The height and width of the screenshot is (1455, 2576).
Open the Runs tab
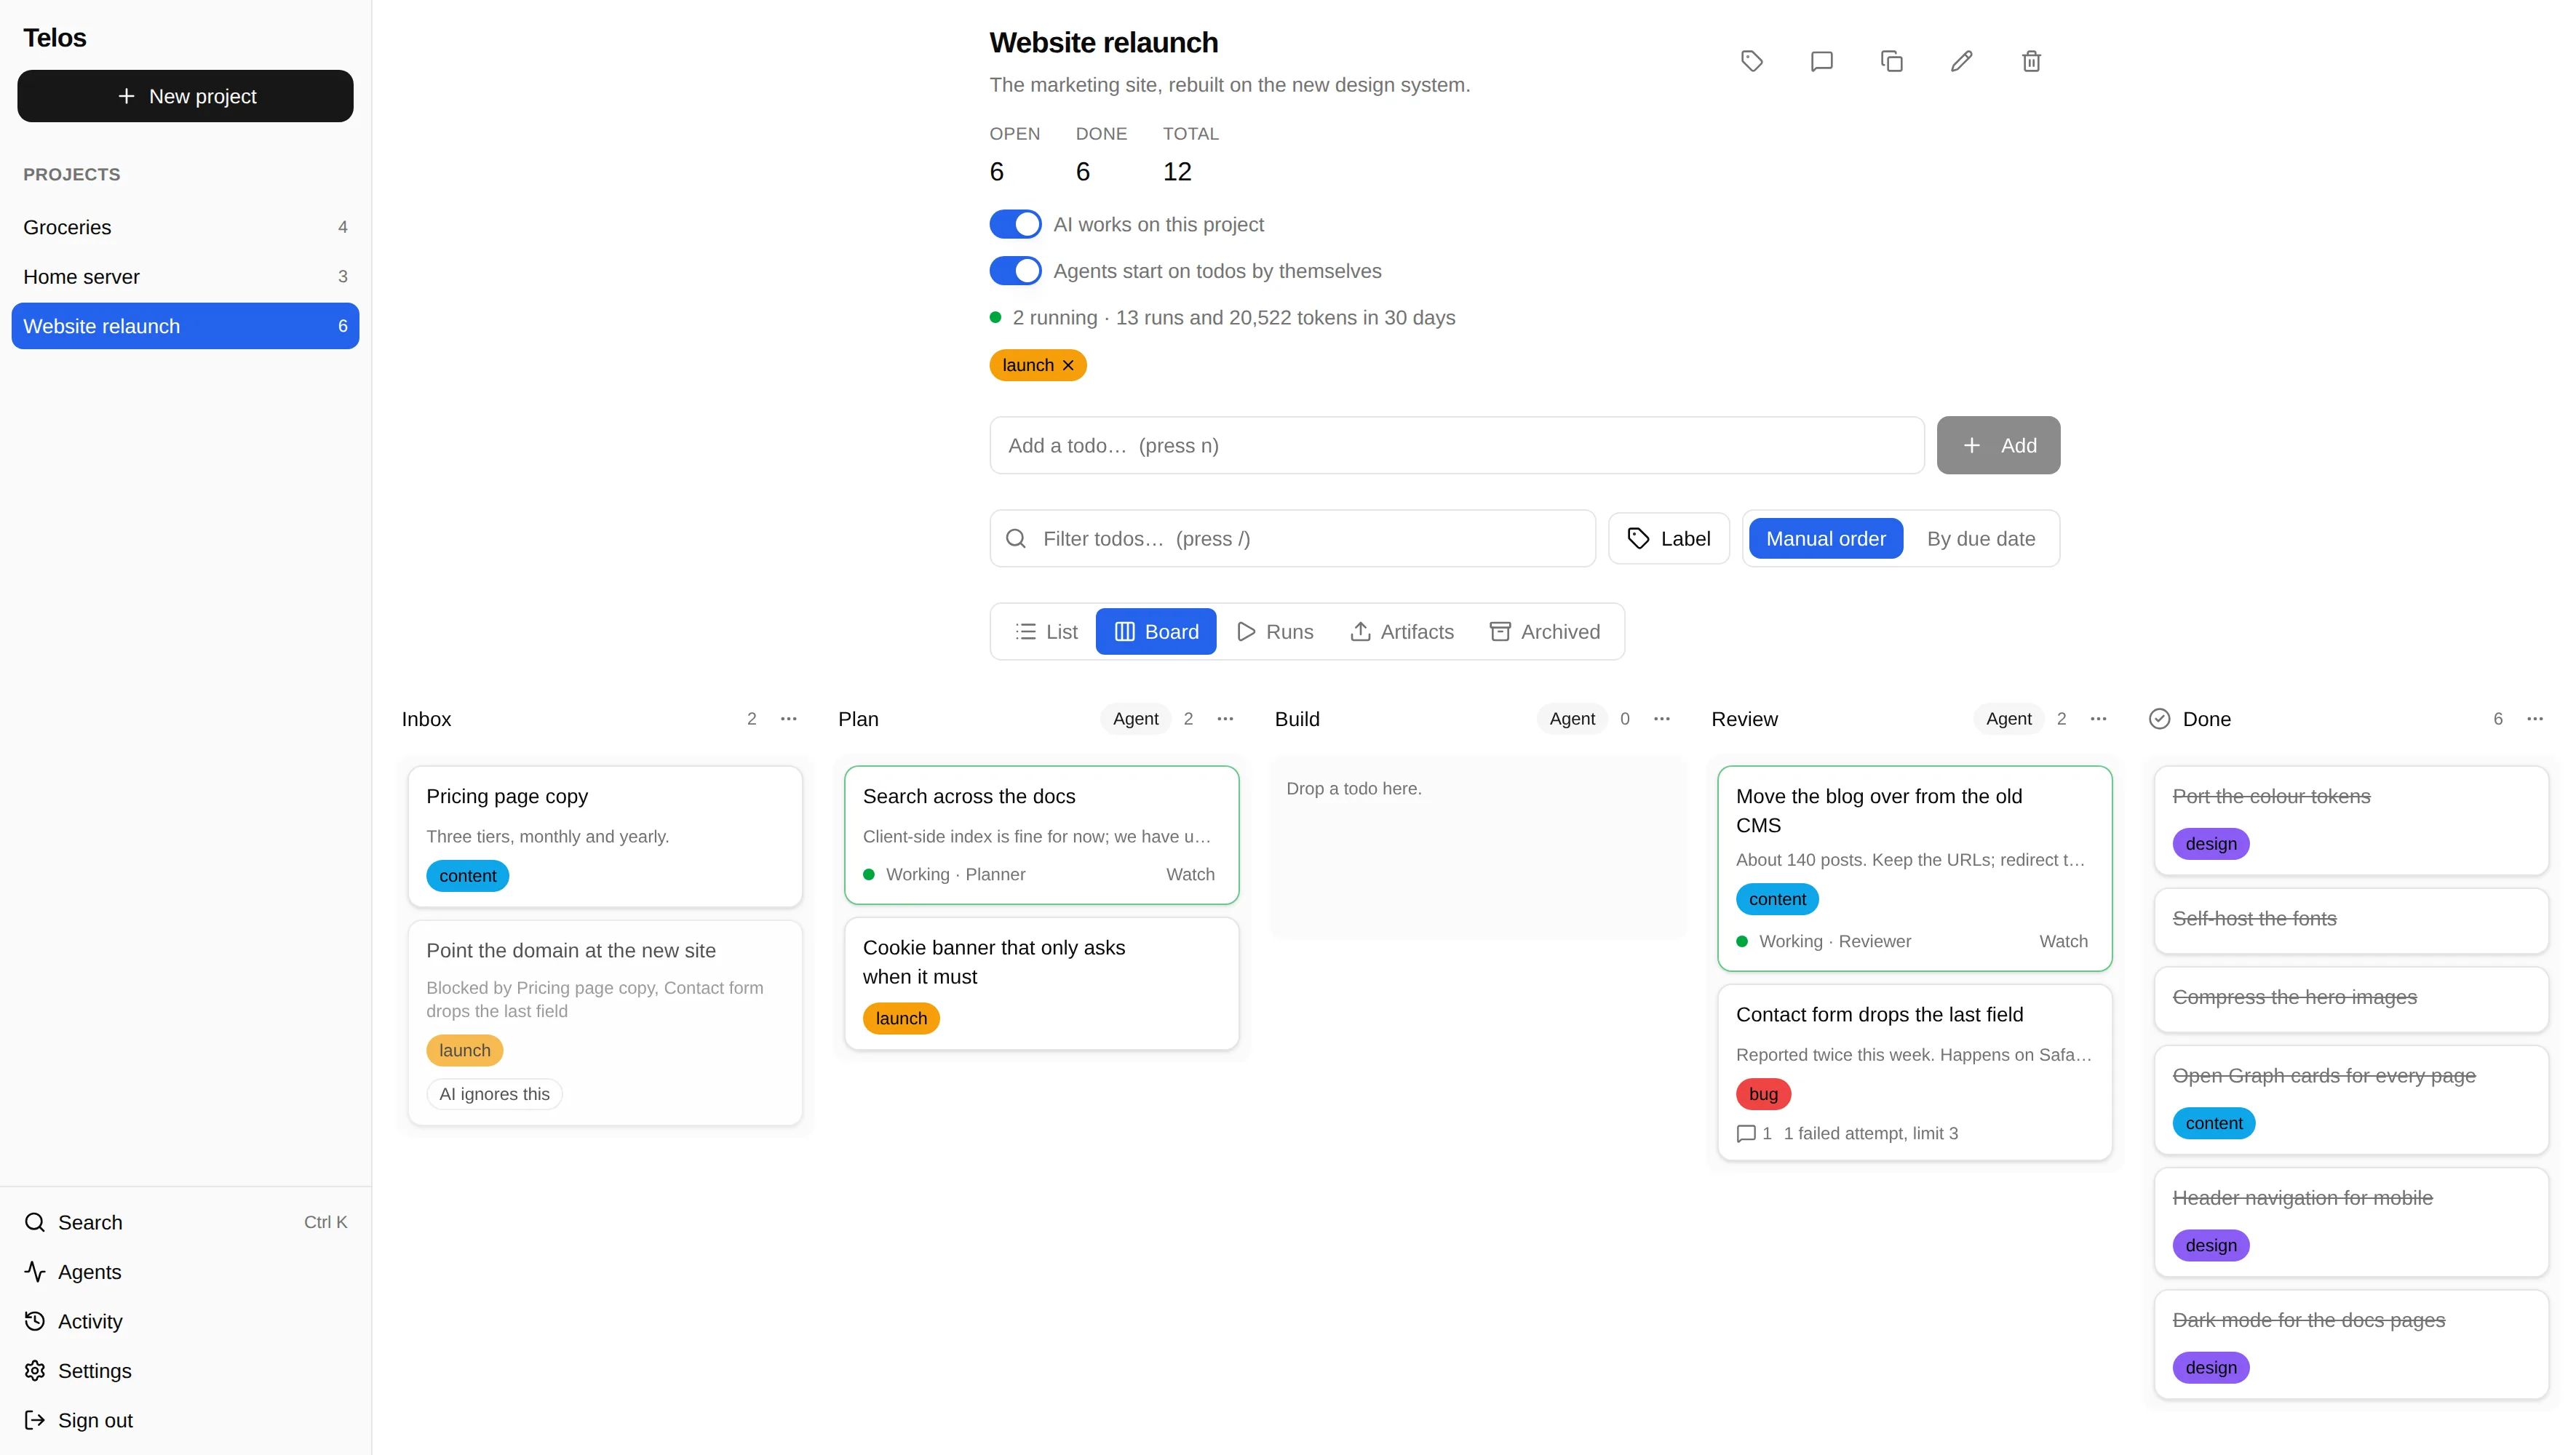click(1275, 631)
